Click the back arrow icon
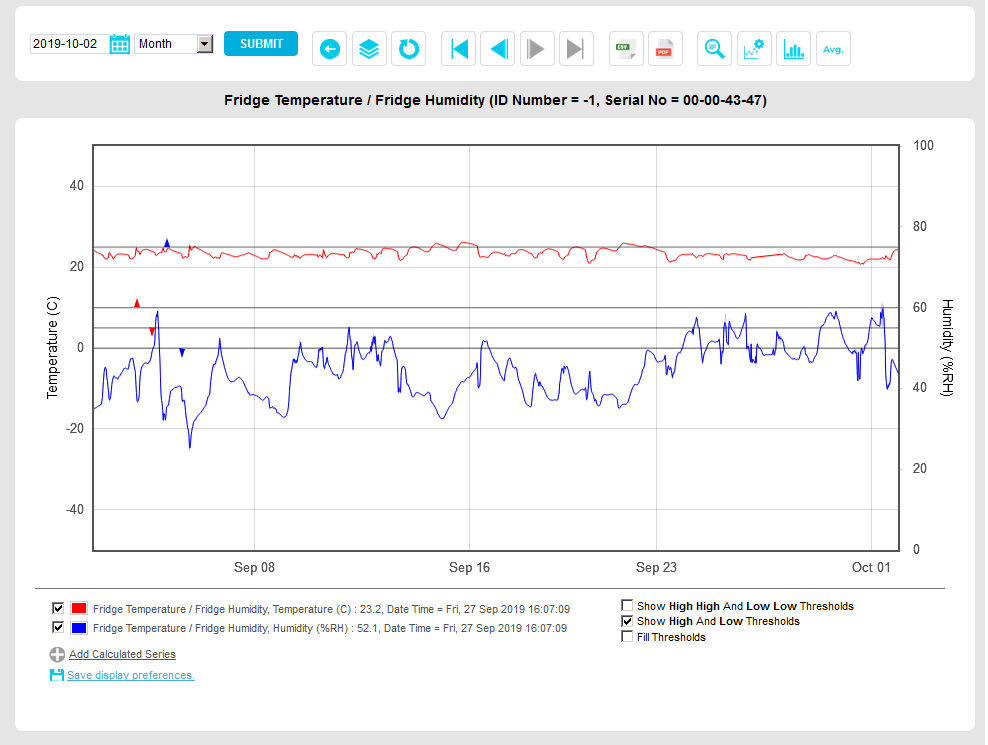Image resolution: width=988 pixels, height=745 pixels. point(329,49)
